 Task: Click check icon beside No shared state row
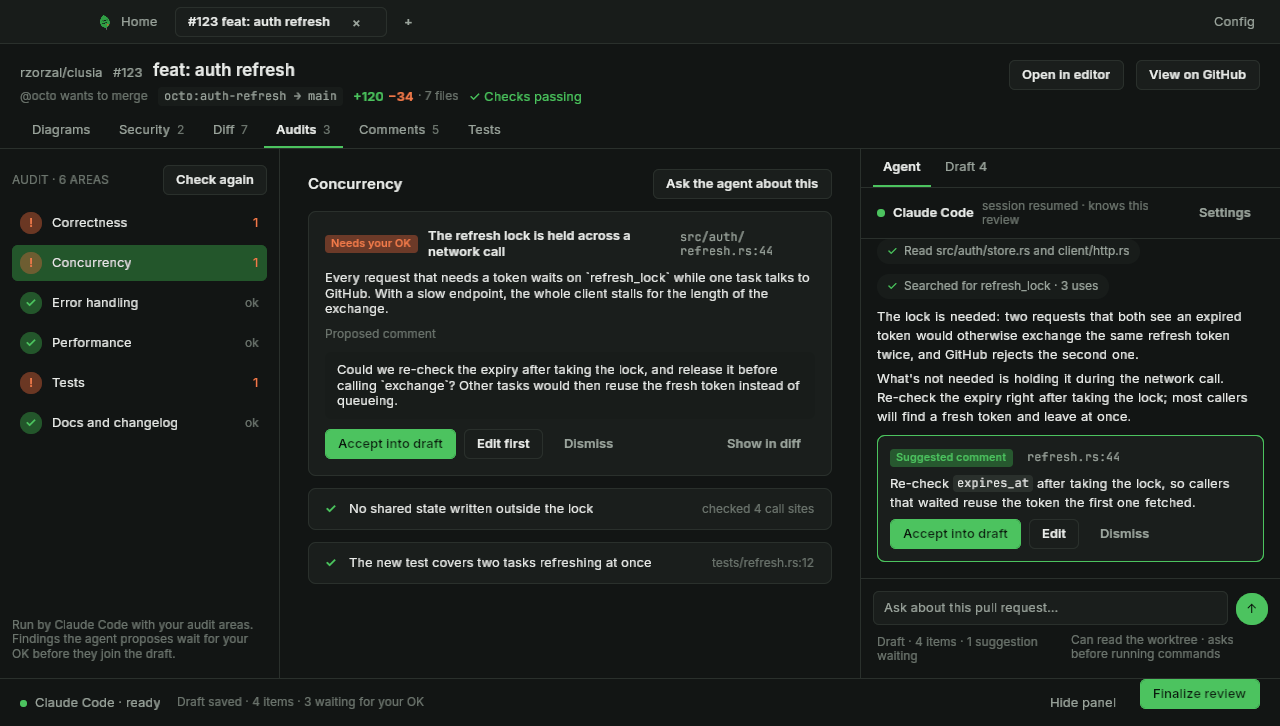331,509
